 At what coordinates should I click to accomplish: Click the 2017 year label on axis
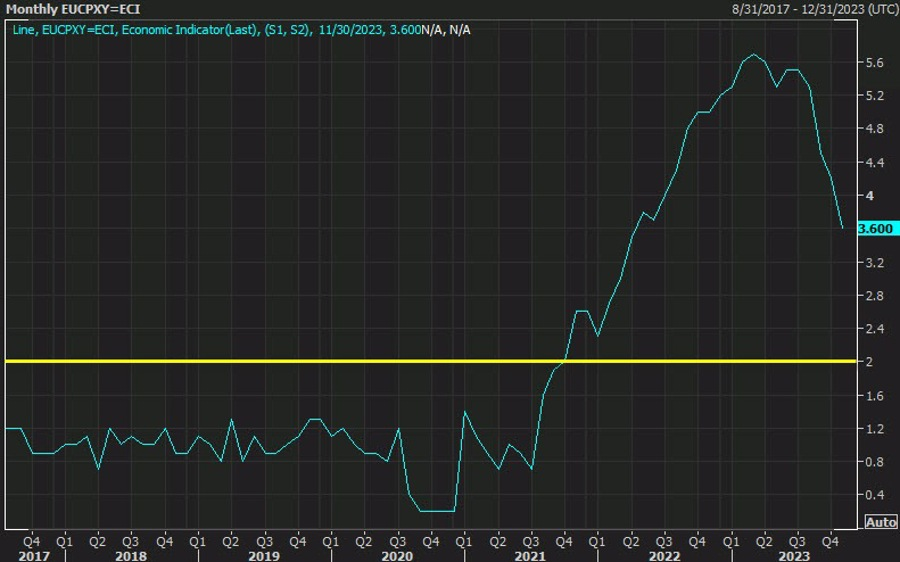34,556
